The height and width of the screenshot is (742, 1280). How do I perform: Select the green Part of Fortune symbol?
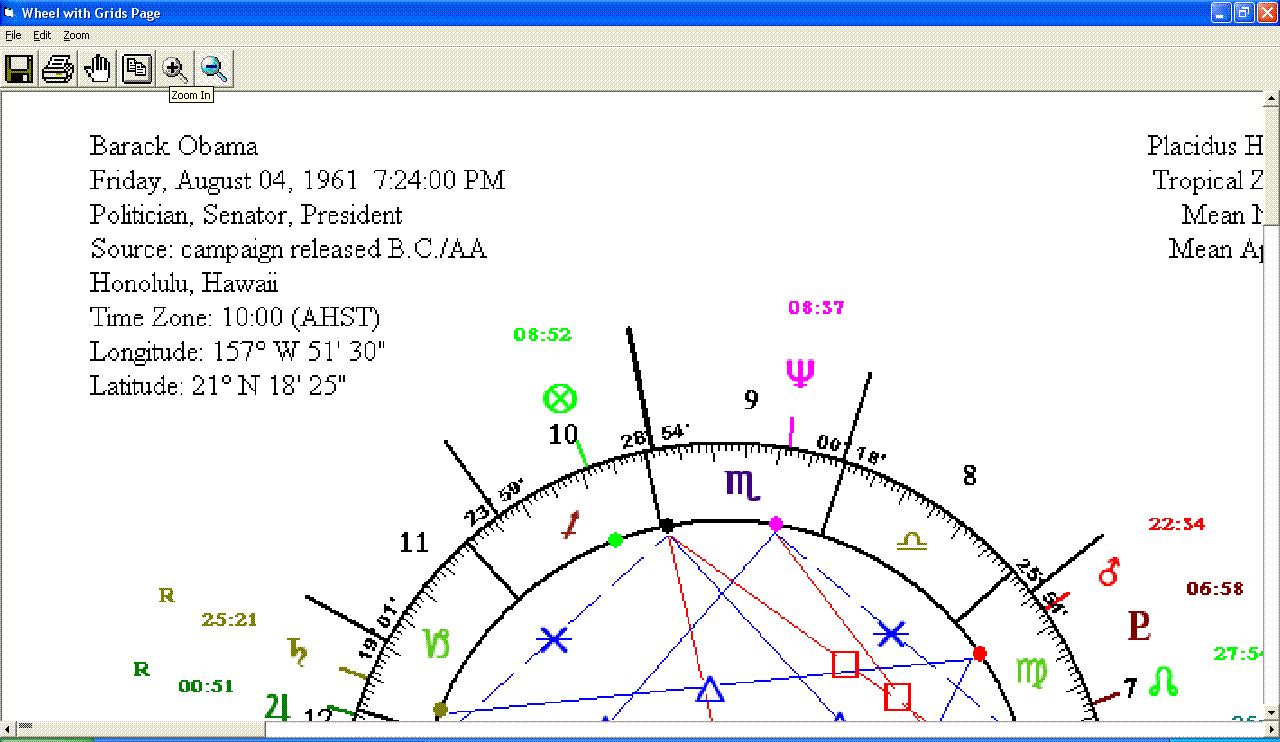[x=560, y=399]
